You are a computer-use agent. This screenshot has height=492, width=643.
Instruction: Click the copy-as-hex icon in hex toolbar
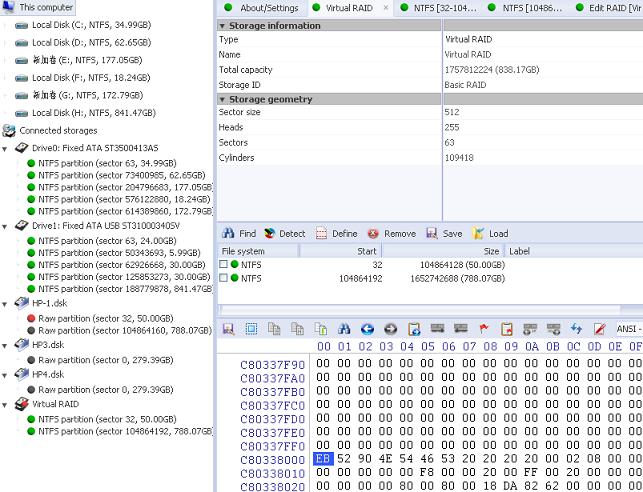pos(297,328)
